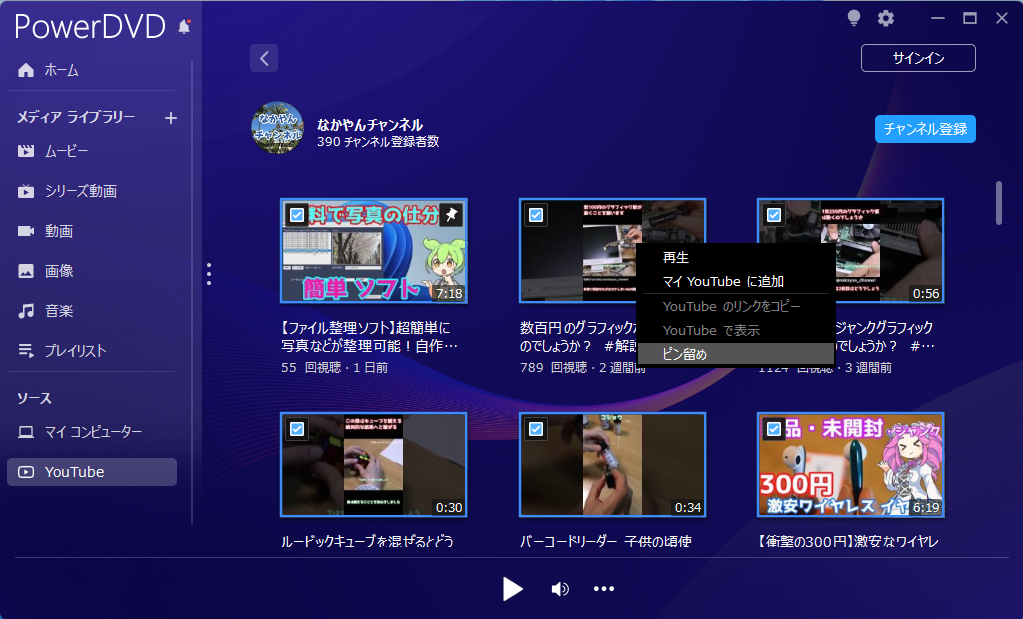This screenshot has width=1023, height=619.
Task: Click the バーコードリーダー video title
Action: coord(605,541)
